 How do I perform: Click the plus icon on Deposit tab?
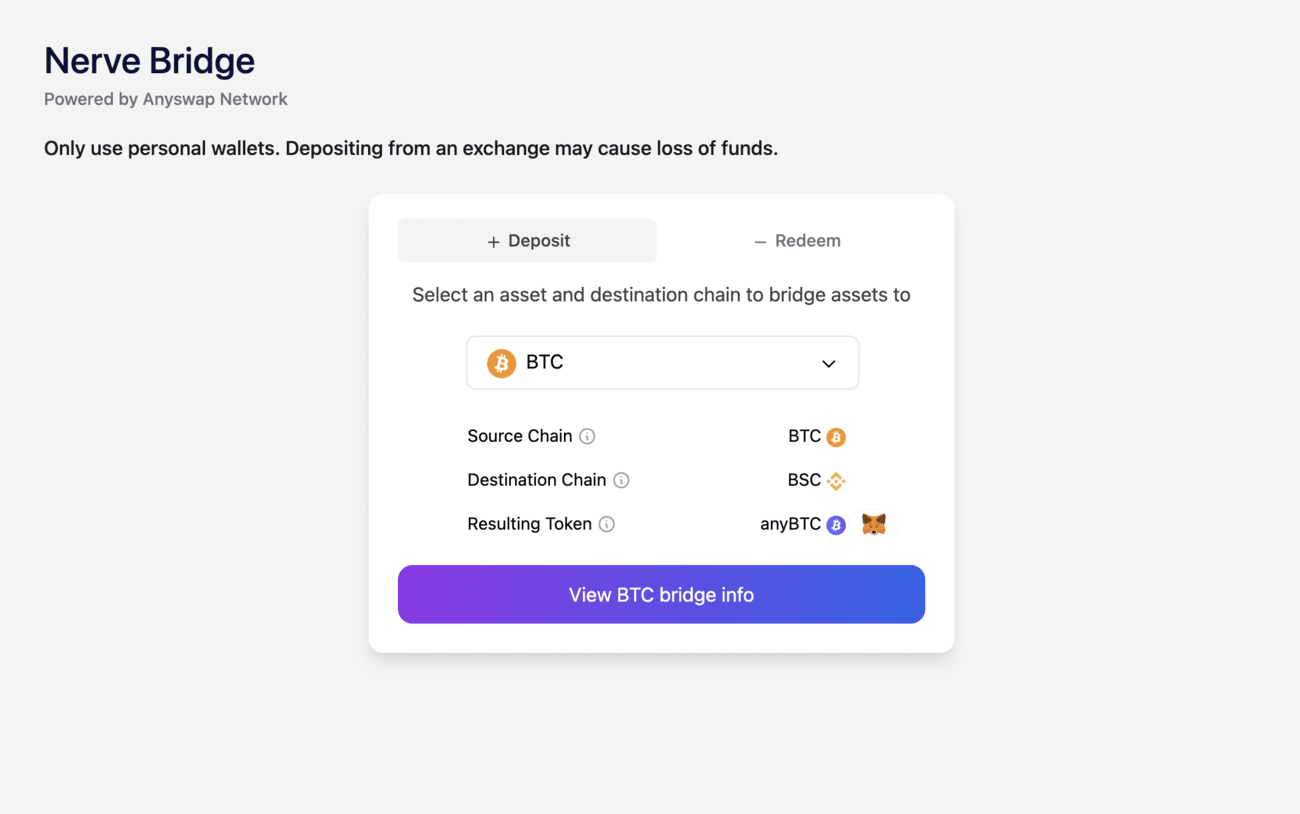pyautogui.click(x=493, y=242)
